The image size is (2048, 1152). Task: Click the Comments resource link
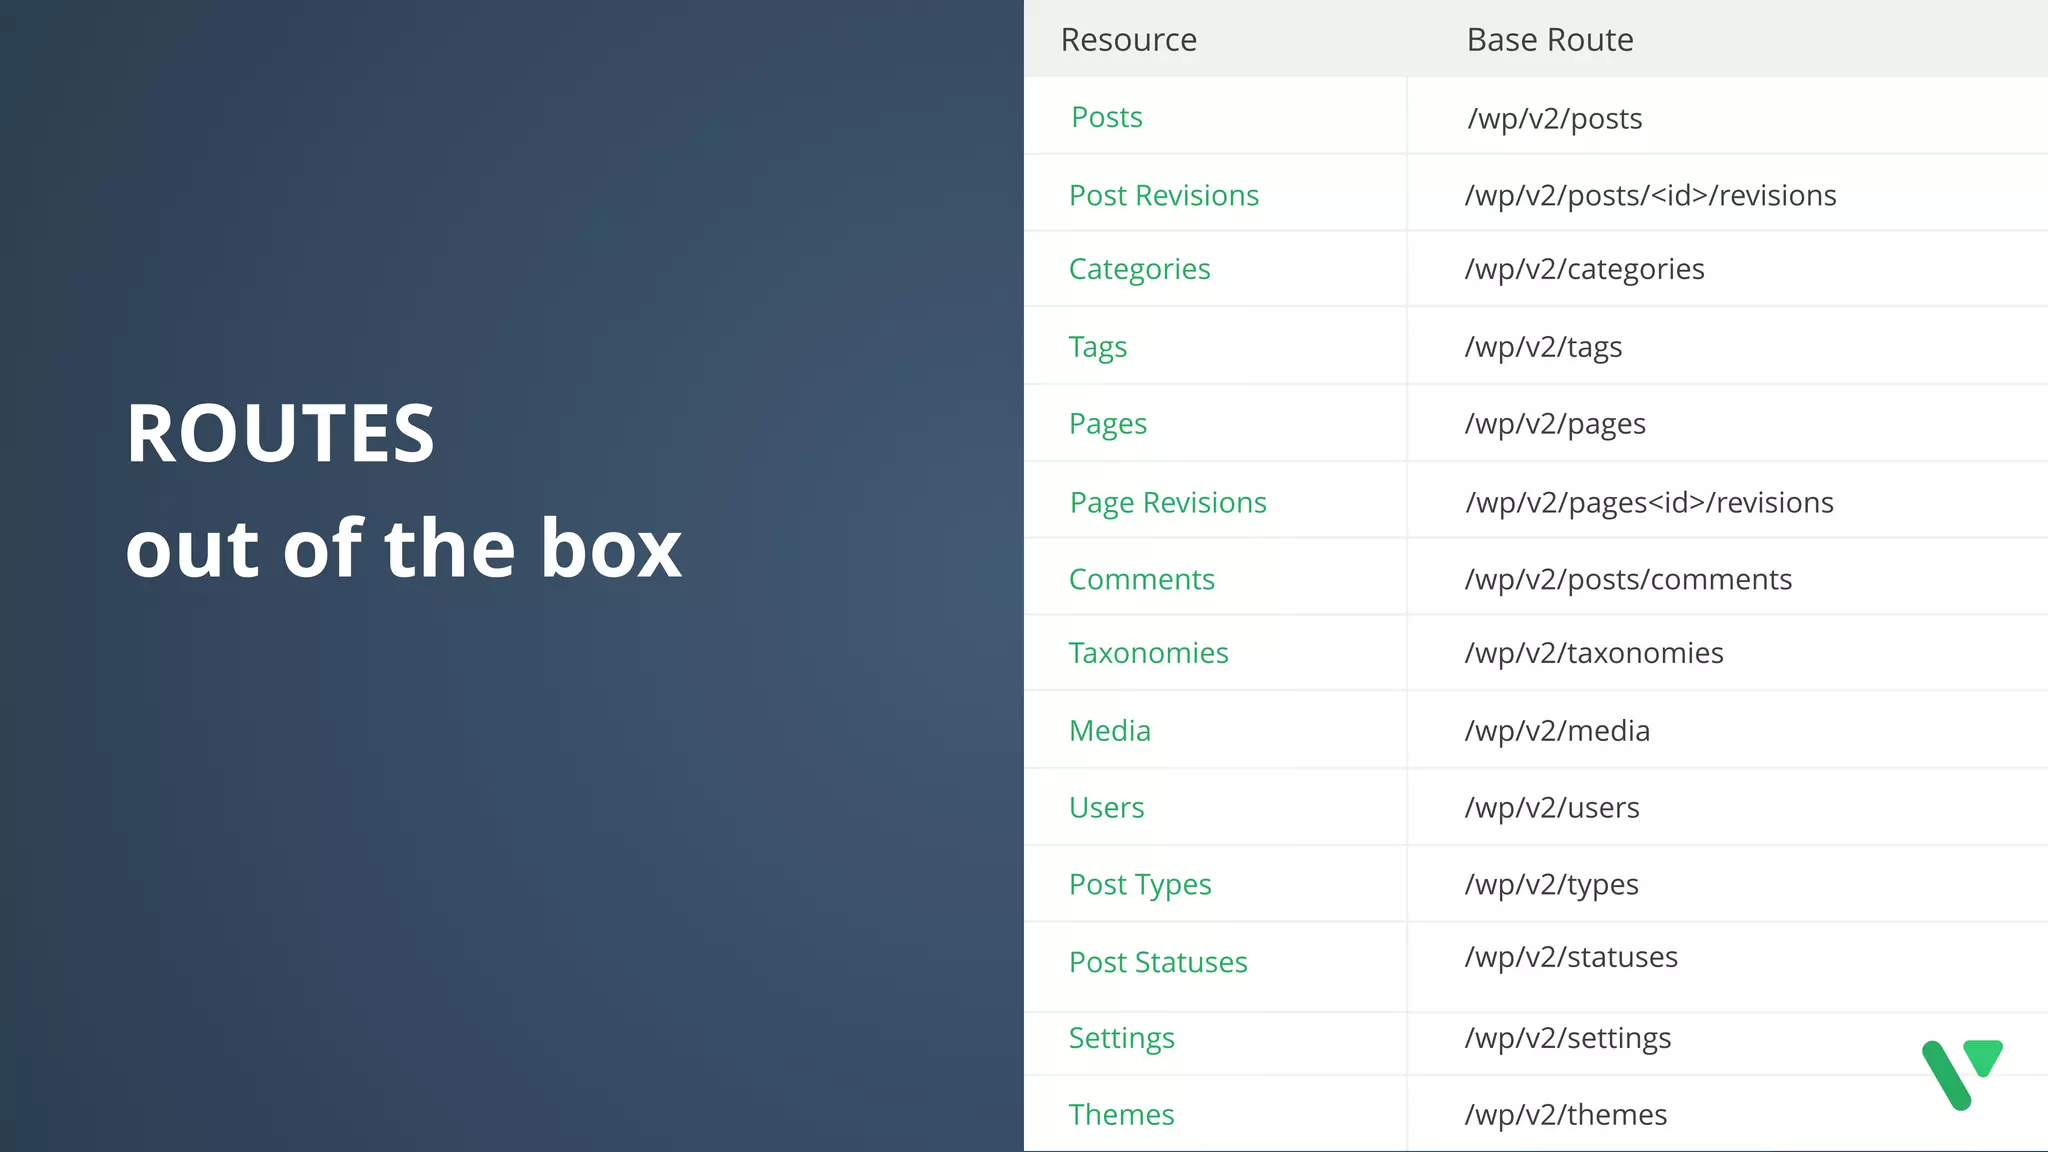[x=1141, y=579]
